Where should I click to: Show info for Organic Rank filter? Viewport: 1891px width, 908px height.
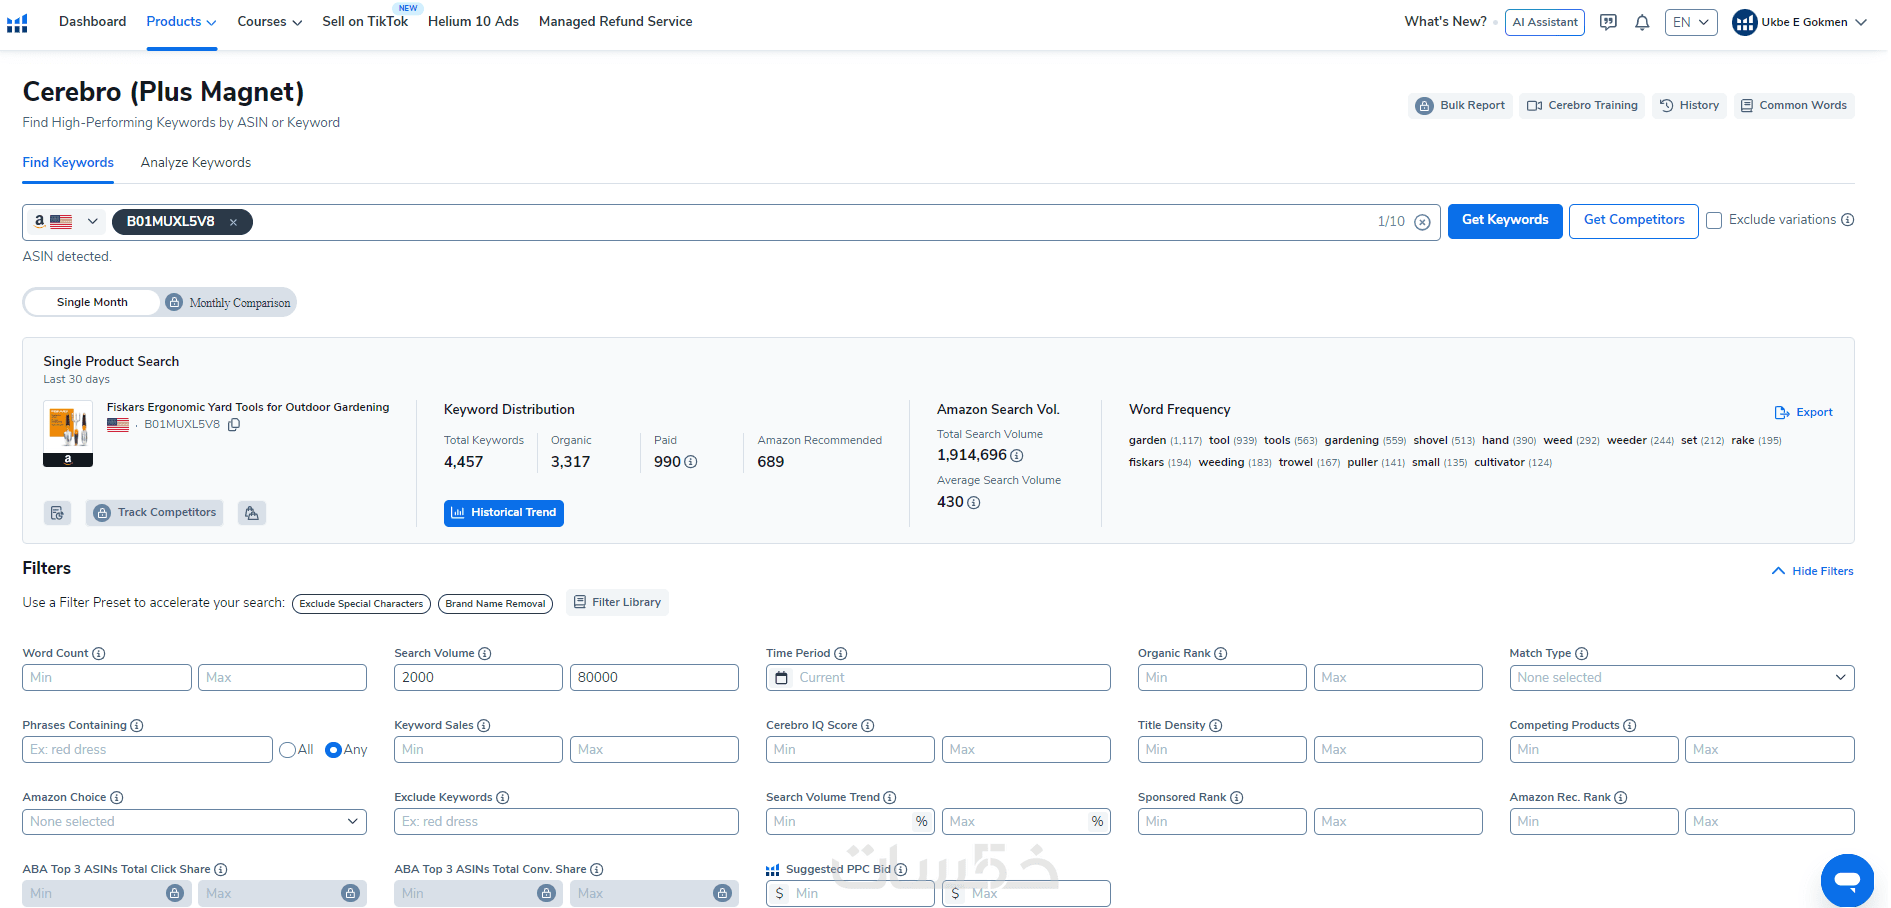(x=1221, y=654)
